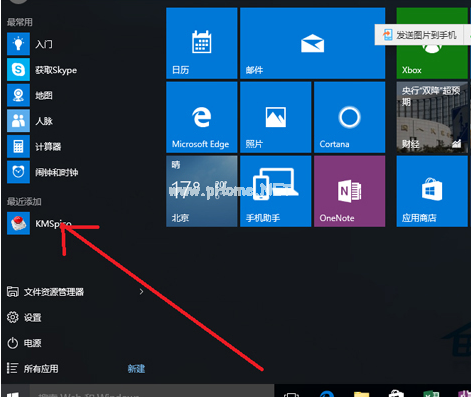The width and height of the screenshot is (471, 397).
Task: Open the Store icon on the taskbar
Action: tap(396, 394)
